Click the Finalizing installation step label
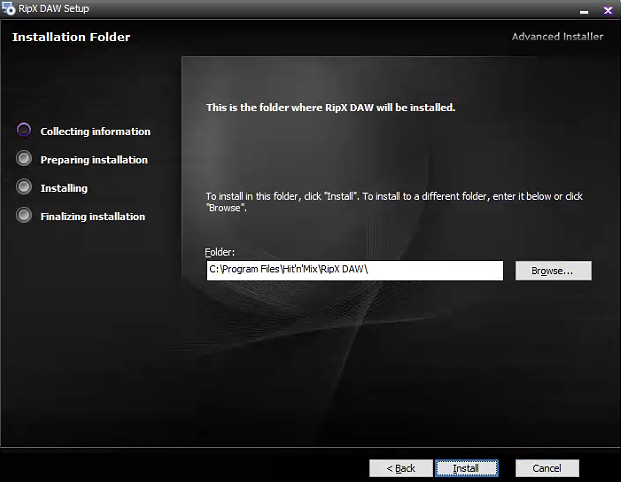The width and height of the screenshot is (621, 482). tap(93, 216)
